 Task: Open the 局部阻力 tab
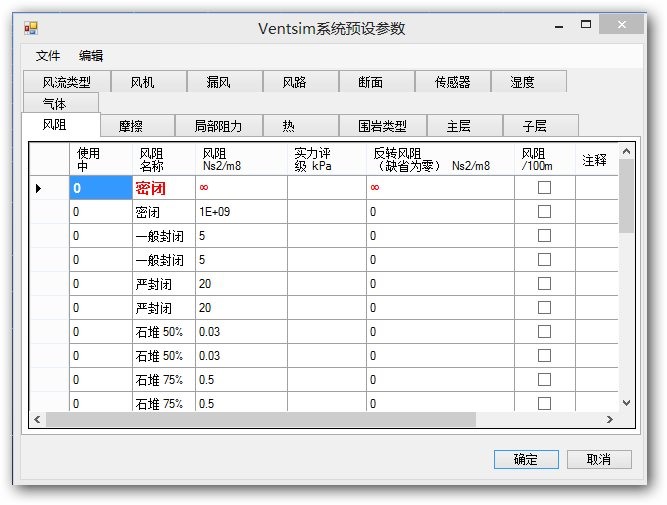click(219, 126)
